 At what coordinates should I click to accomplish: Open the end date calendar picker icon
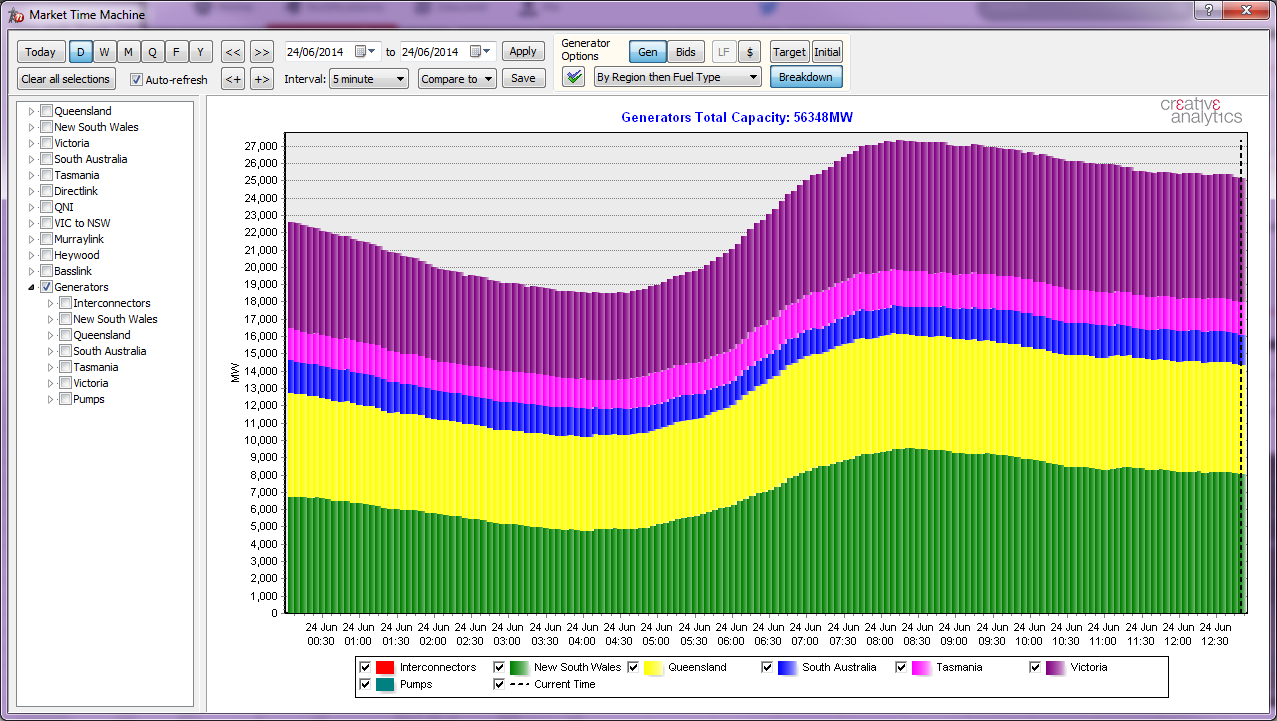click(x=475, y=51)
